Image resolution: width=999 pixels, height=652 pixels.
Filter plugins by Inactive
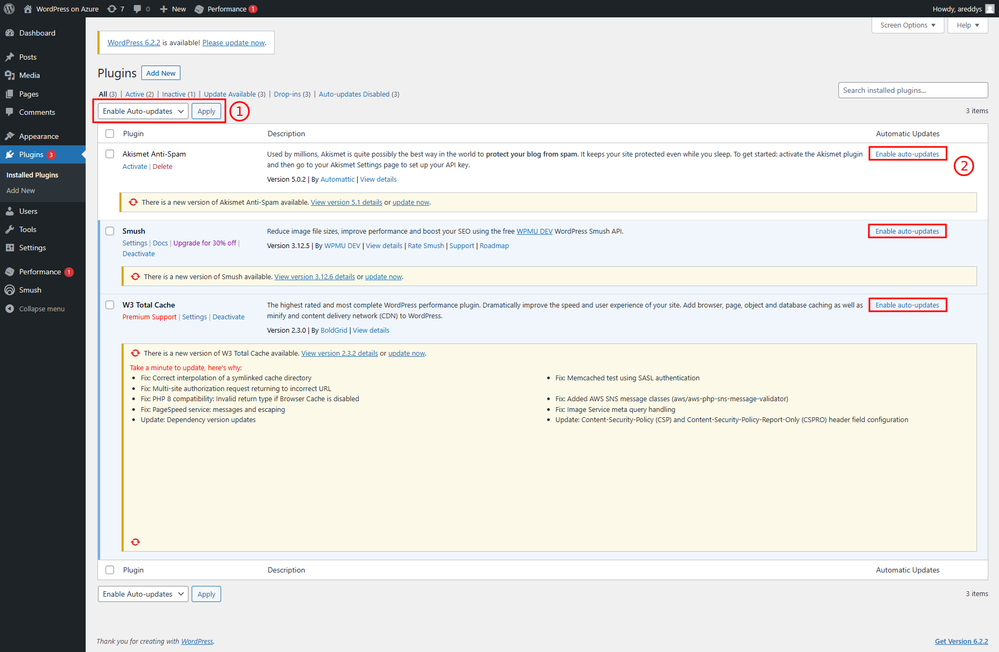point(174,94)
